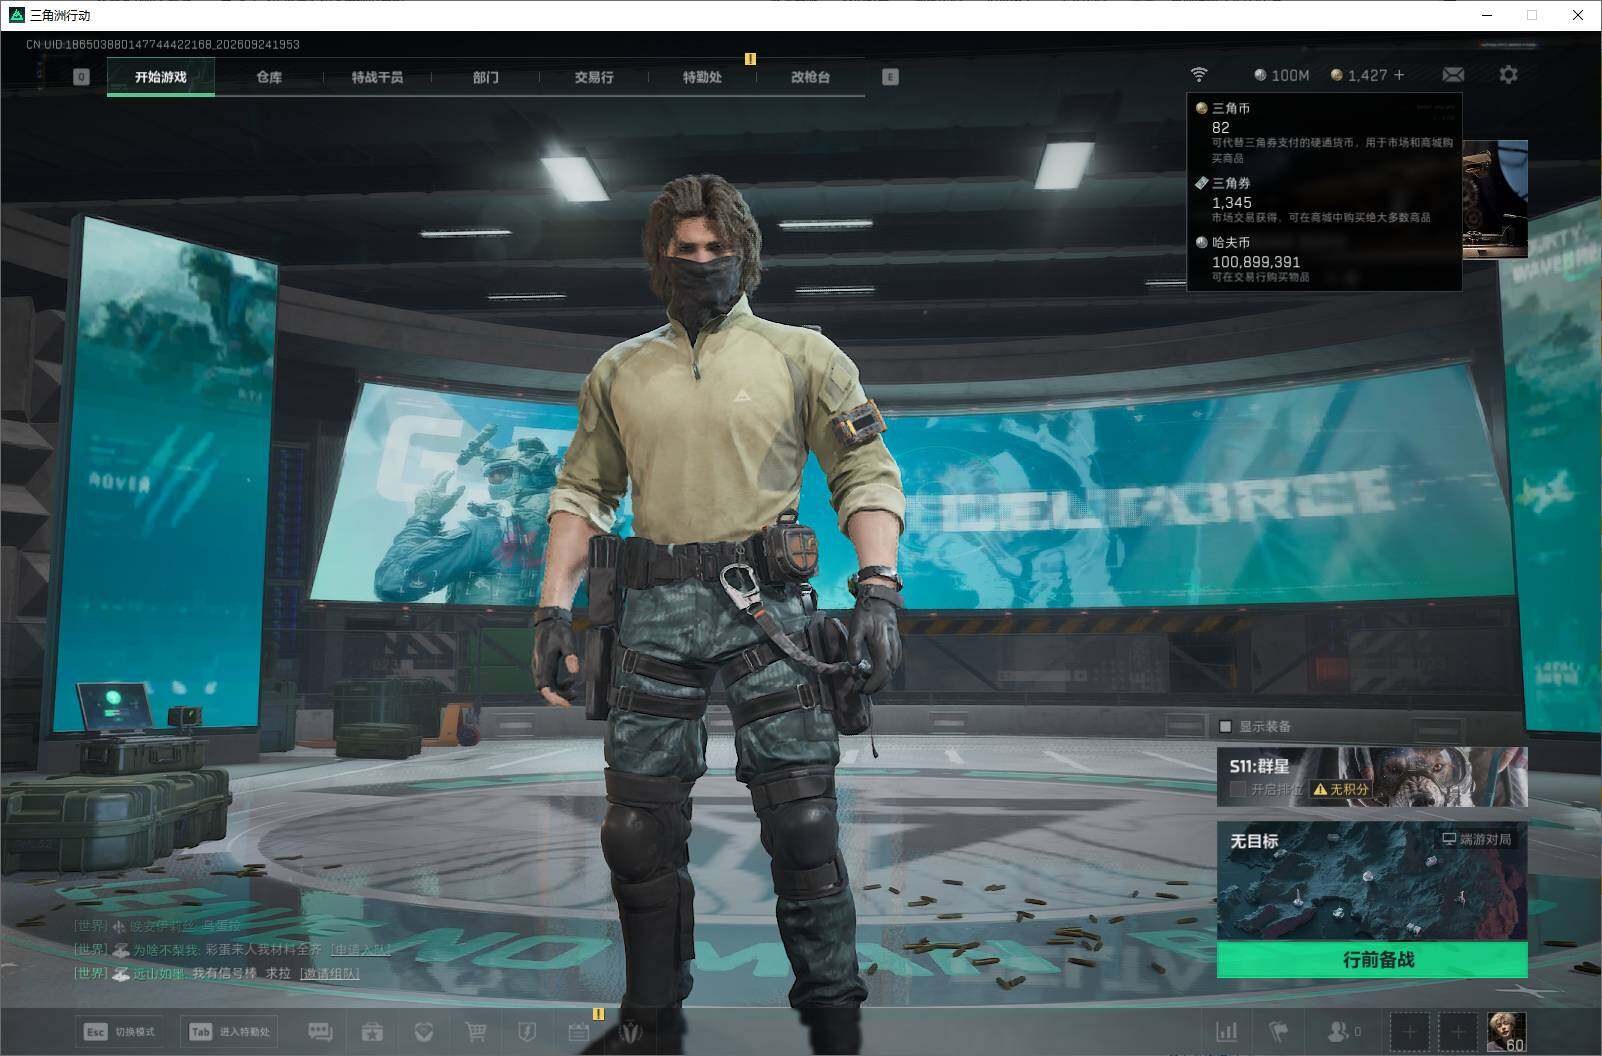Click the Delta Force app icon in the title bar
This screenshot has height=1056, width=1602.
tap(15, 15)
